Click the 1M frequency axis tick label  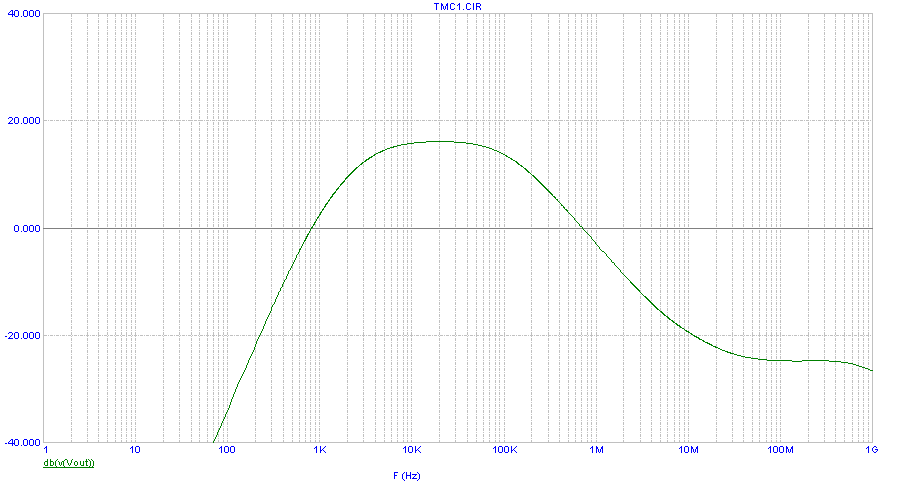597,450
